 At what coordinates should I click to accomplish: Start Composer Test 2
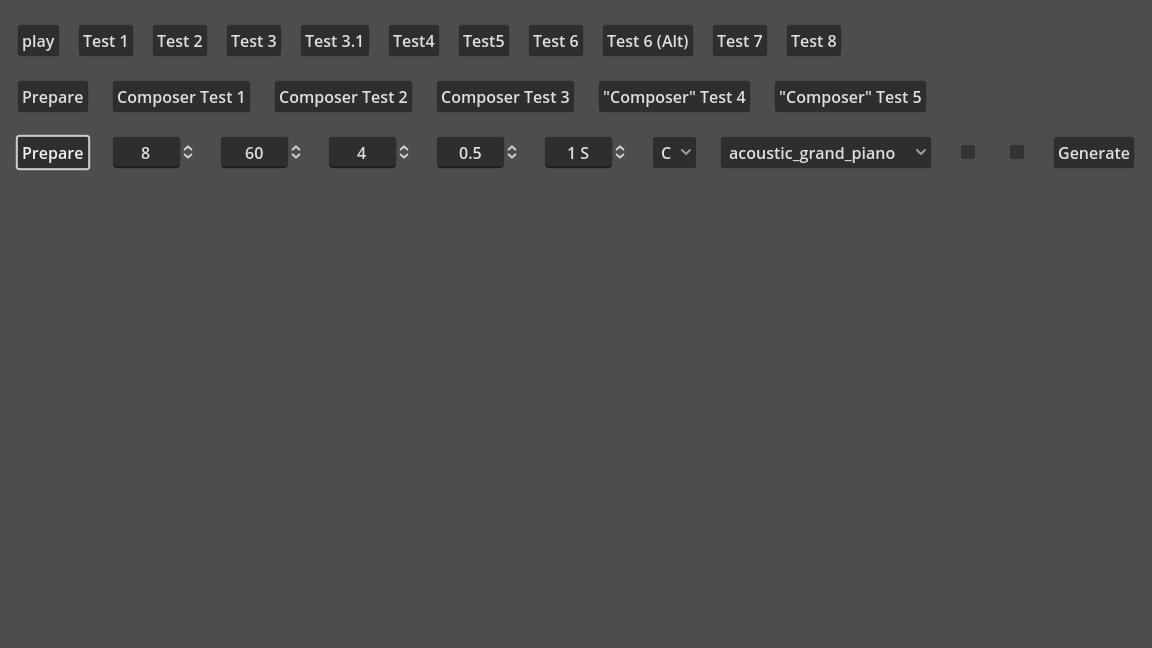pos(343,97)
